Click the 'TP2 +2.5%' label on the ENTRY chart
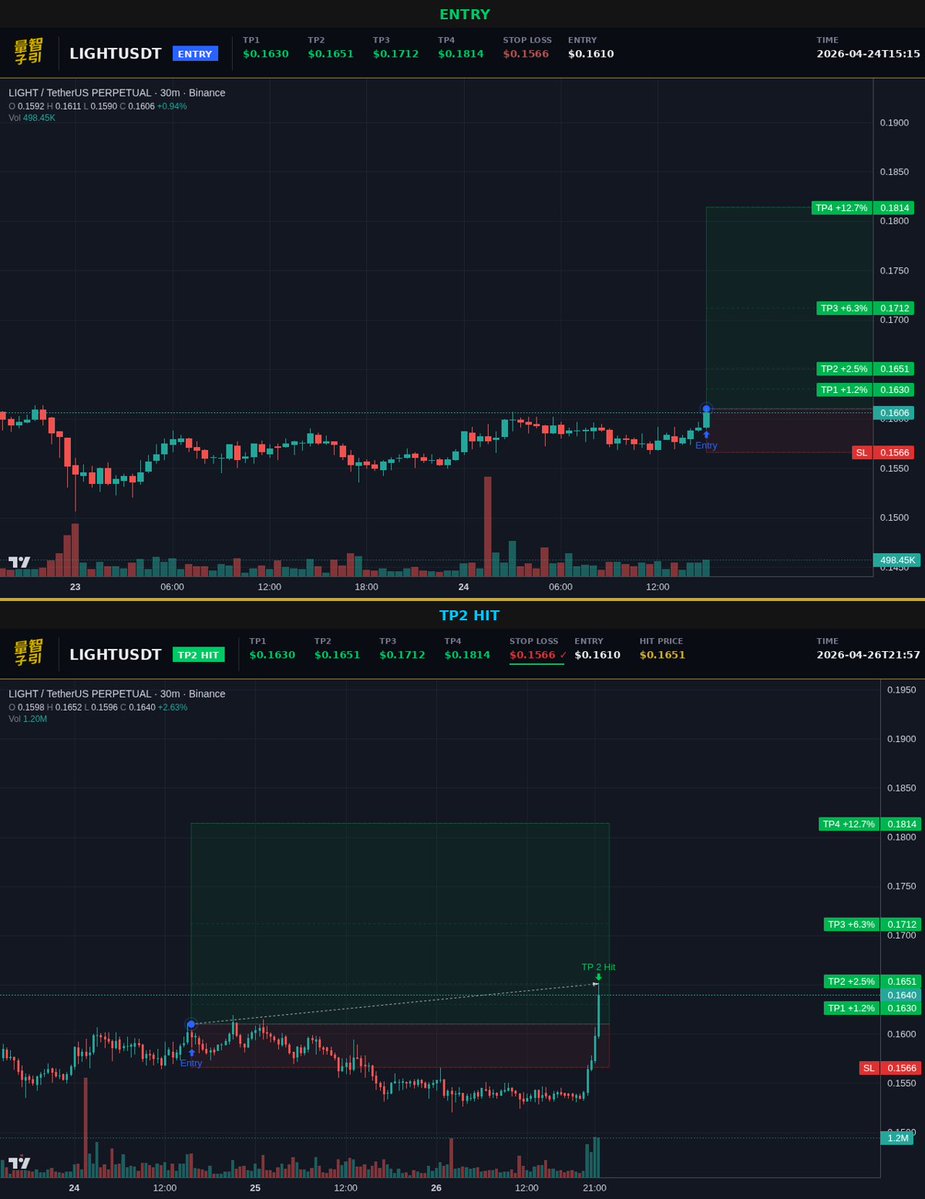The image size is (925, 1199). pyautogui.click(x=844, y=369)
